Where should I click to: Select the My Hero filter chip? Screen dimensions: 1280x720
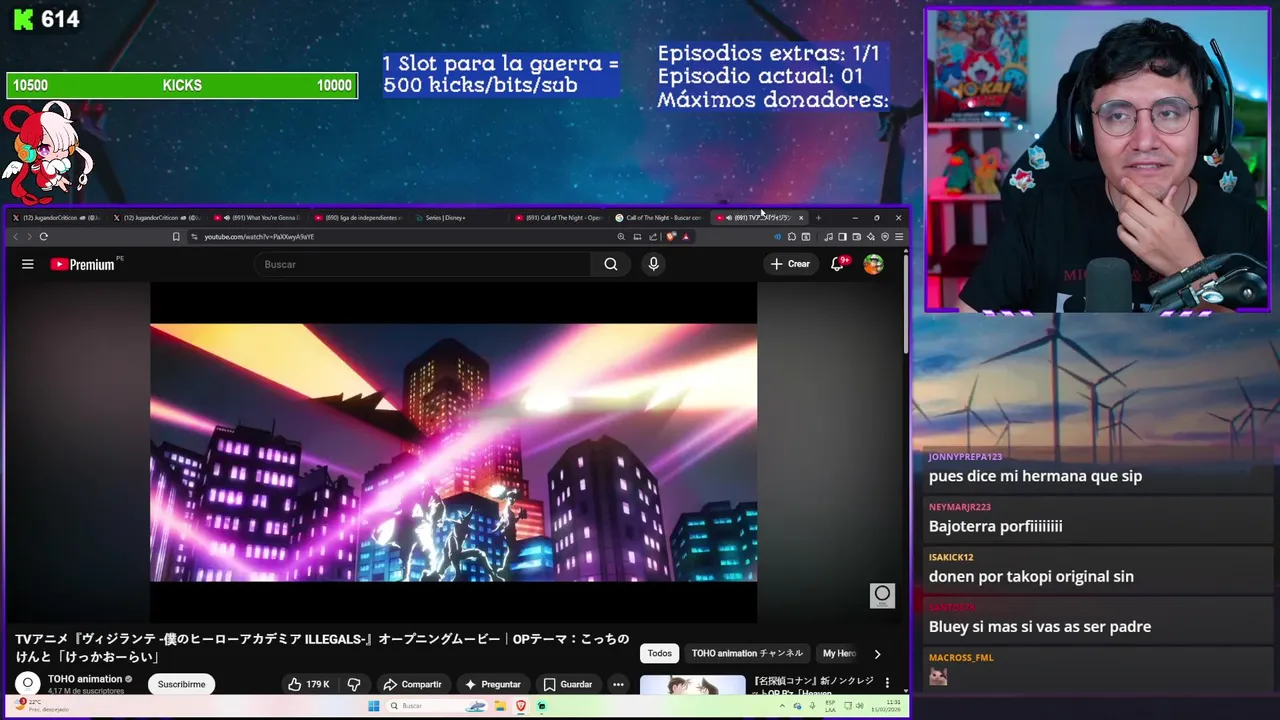[x=839, y=653]
